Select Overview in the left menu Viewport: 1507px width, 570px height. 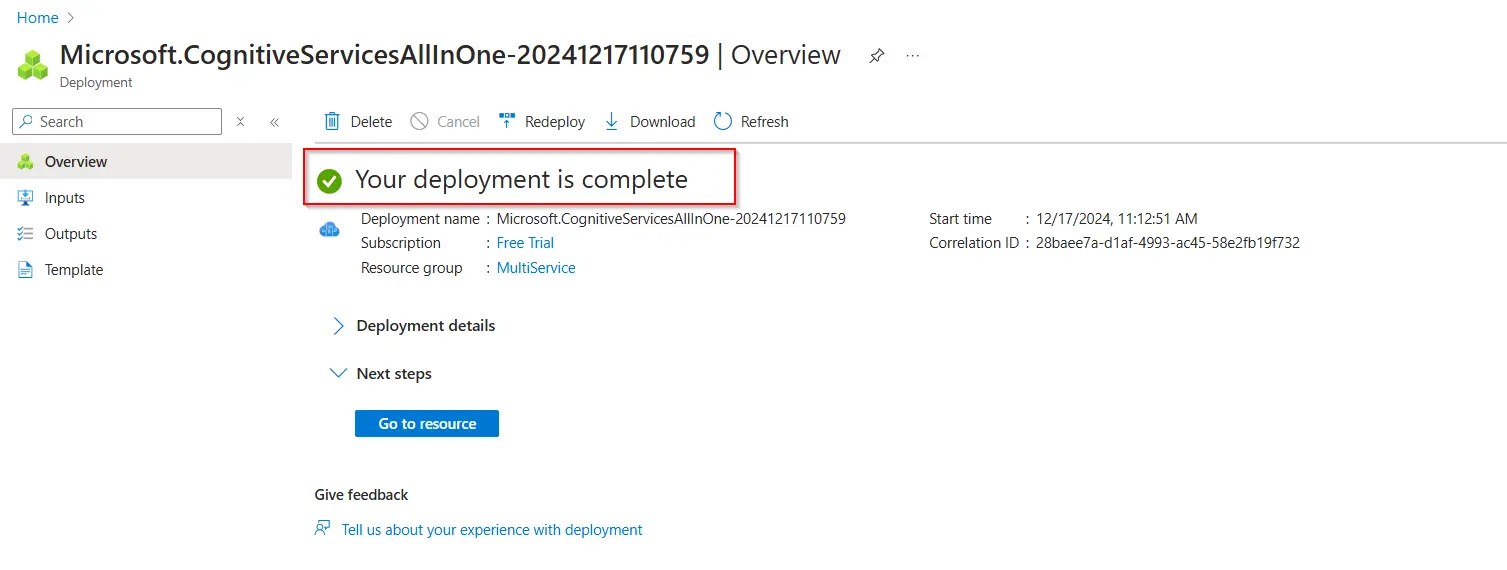point(75,162)
